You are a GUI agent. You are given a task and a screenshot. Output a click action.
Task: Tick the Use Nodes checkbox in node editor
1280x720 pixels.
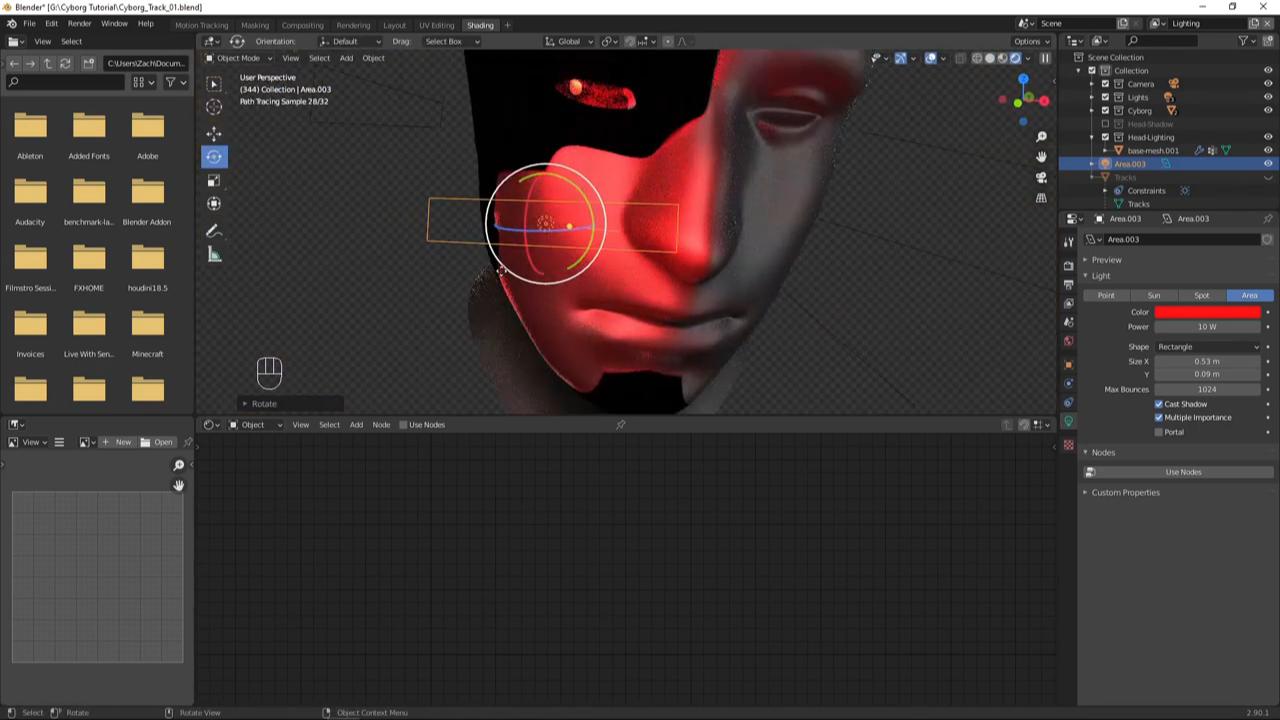pyautogui.click(x=403, y=425)
